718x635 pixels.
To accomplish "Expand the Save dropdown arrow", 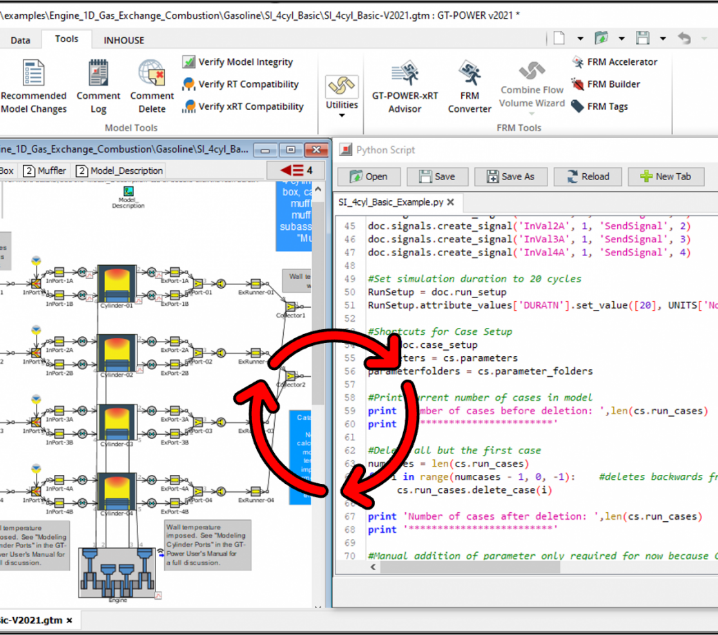I will [663, 38].
